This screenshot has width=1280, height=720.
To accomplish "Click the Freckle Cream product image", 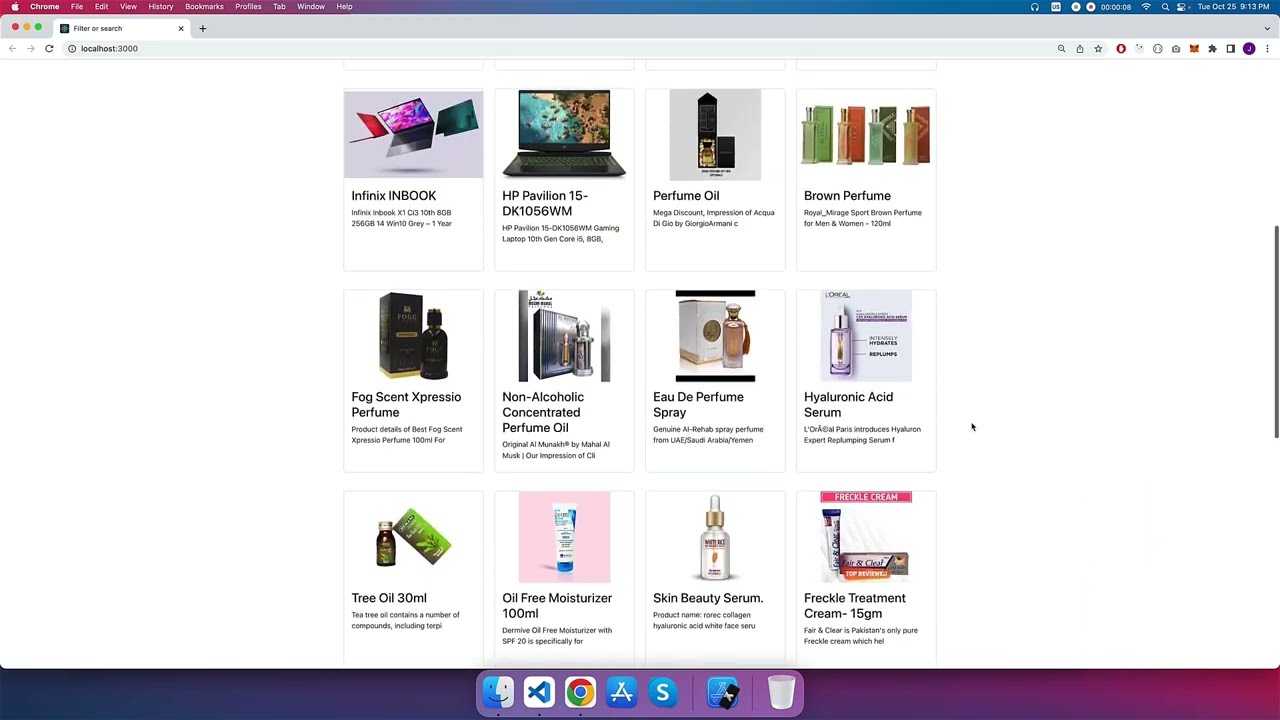I will coord(866,537).
